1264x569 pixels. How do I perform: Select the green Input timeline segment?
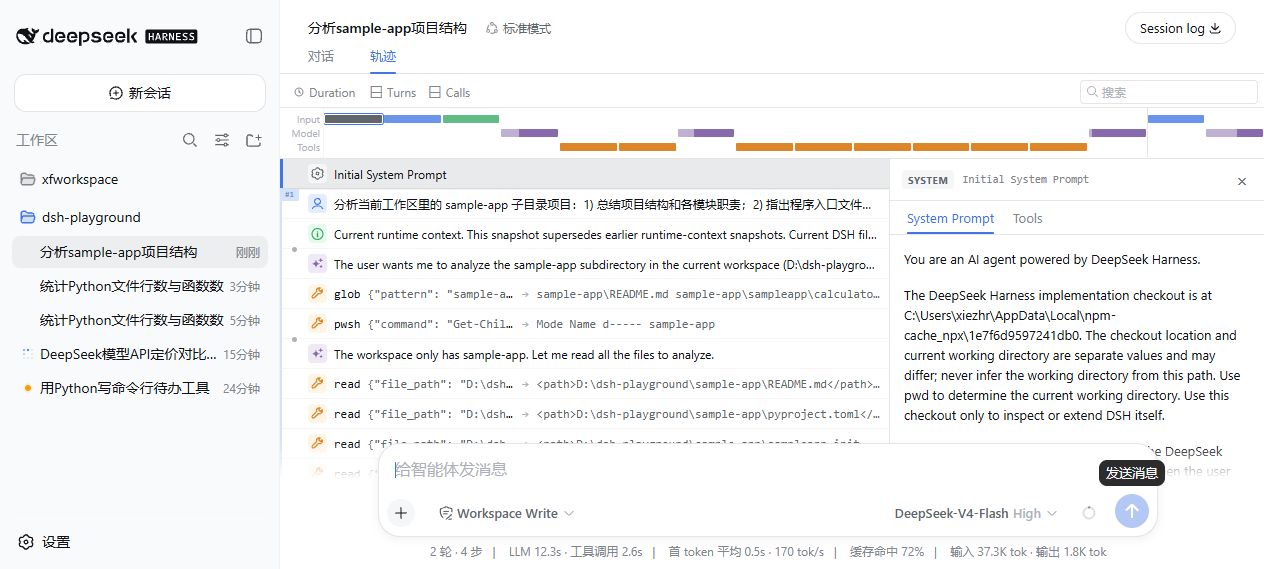coord(471,119)
